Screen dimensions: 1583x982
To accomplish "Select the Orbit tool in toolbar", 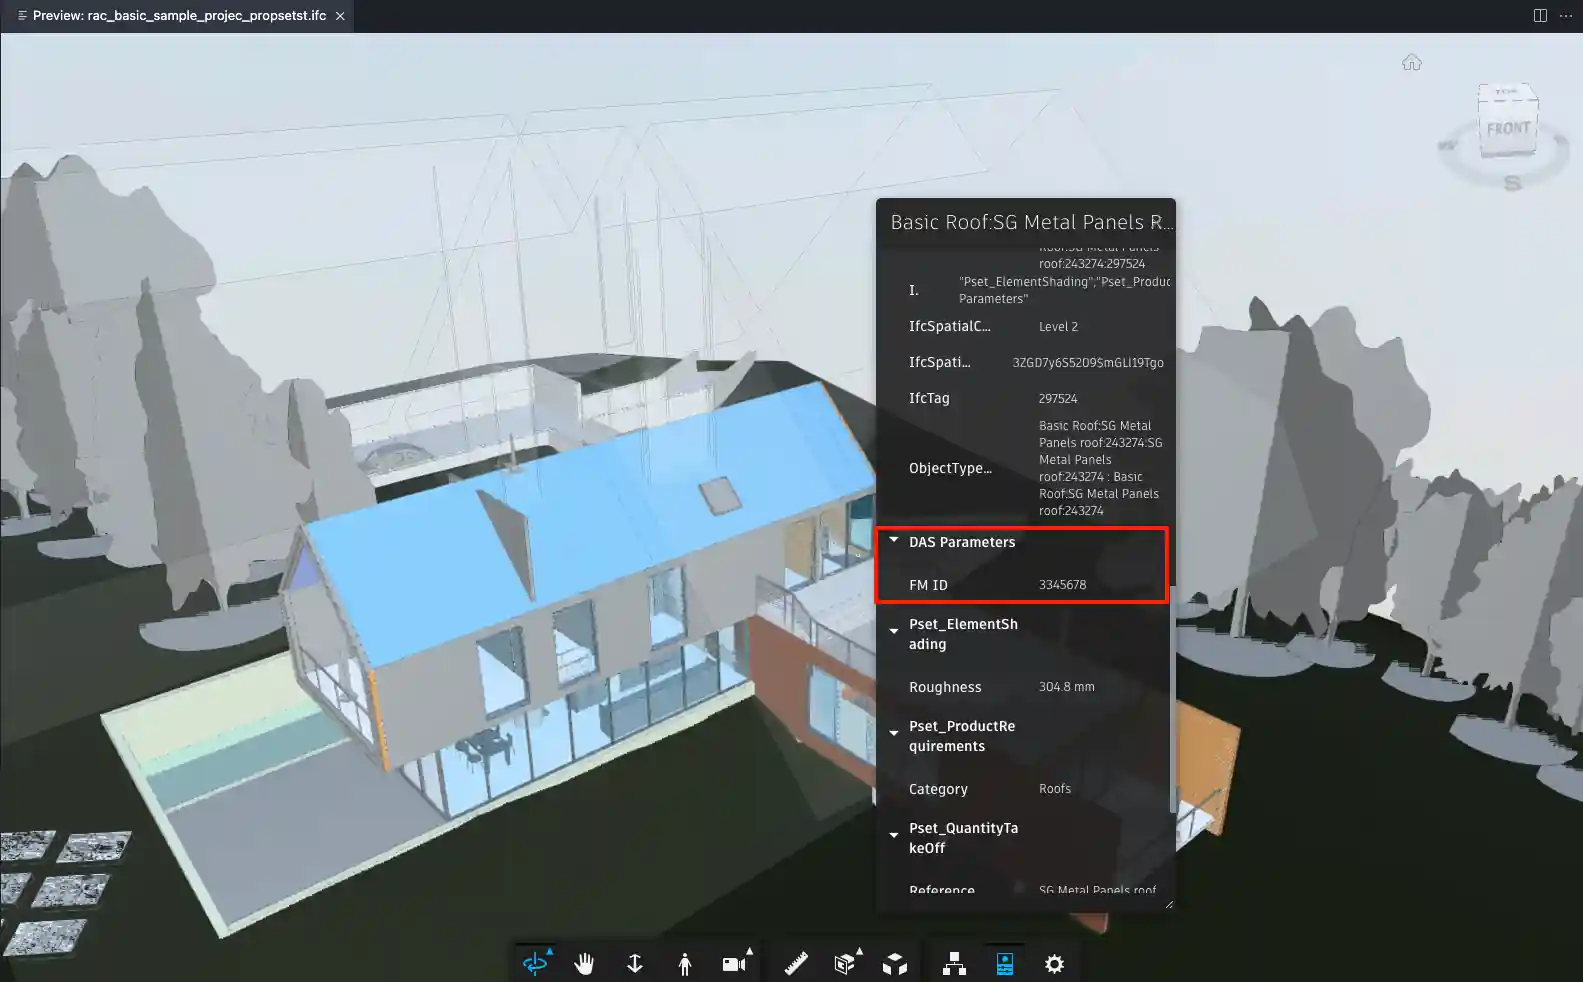I will pos(535,963).
